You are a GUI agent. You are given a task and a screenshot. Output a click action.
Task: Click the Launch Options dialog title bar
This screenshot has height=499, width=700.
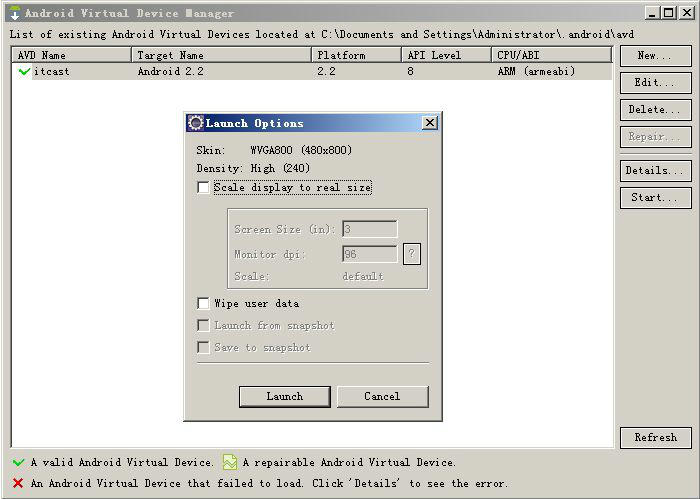click(312, 123)
